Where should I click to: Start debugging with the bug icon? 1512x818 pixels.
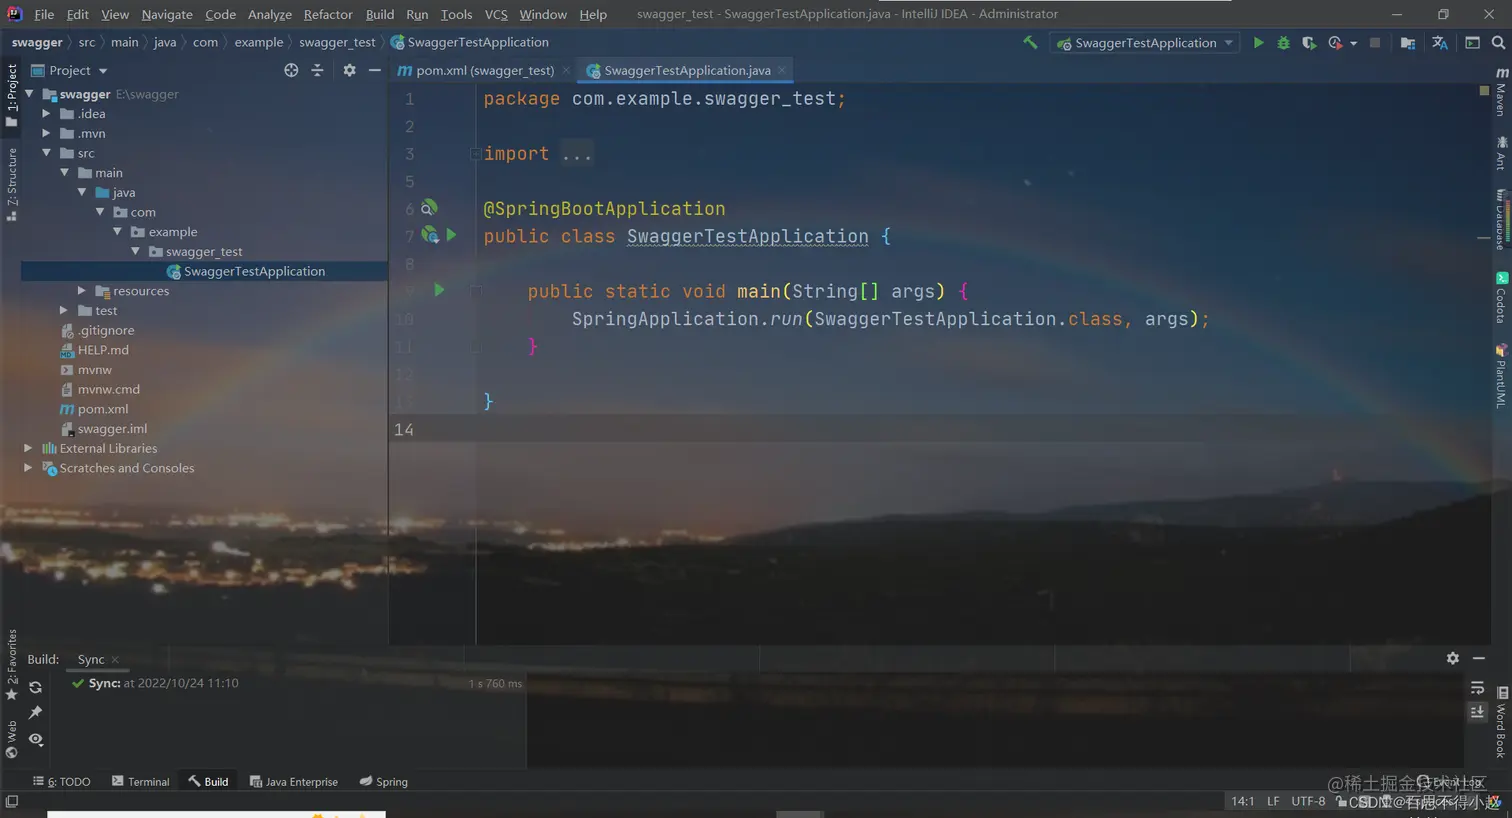[x=1283, y=43]
